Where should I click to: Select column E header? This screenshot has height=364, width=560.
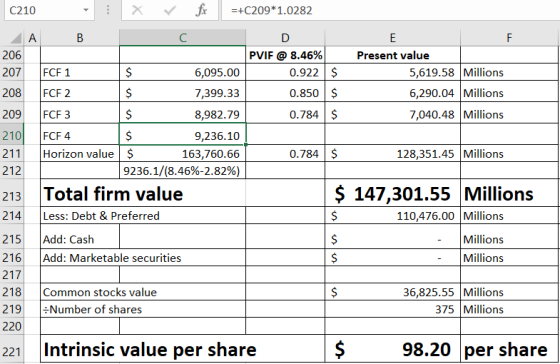click(x=392, y=38)
